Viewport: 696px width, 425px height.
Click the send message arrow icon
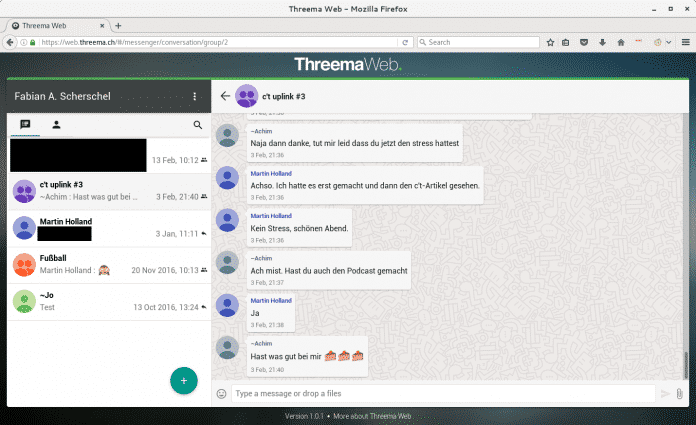click(665, 393)
